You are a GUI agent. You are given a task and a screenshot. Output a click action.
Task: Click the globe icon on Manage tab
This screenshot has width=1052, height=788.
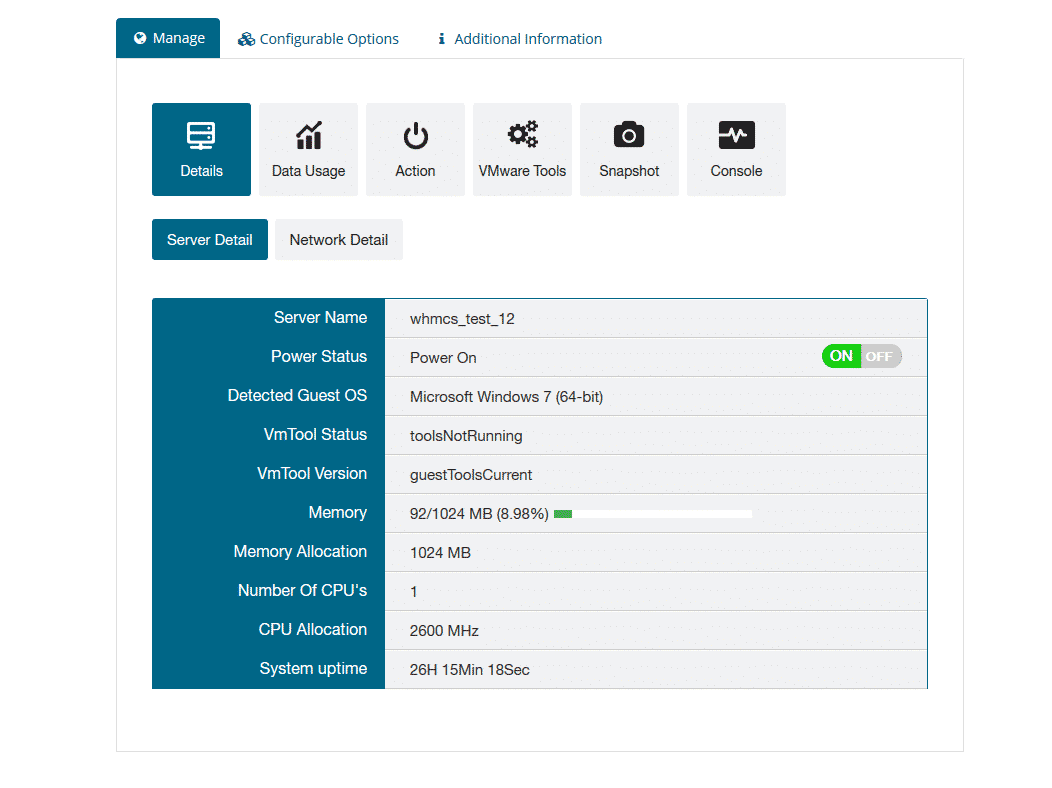coord(140,38)
